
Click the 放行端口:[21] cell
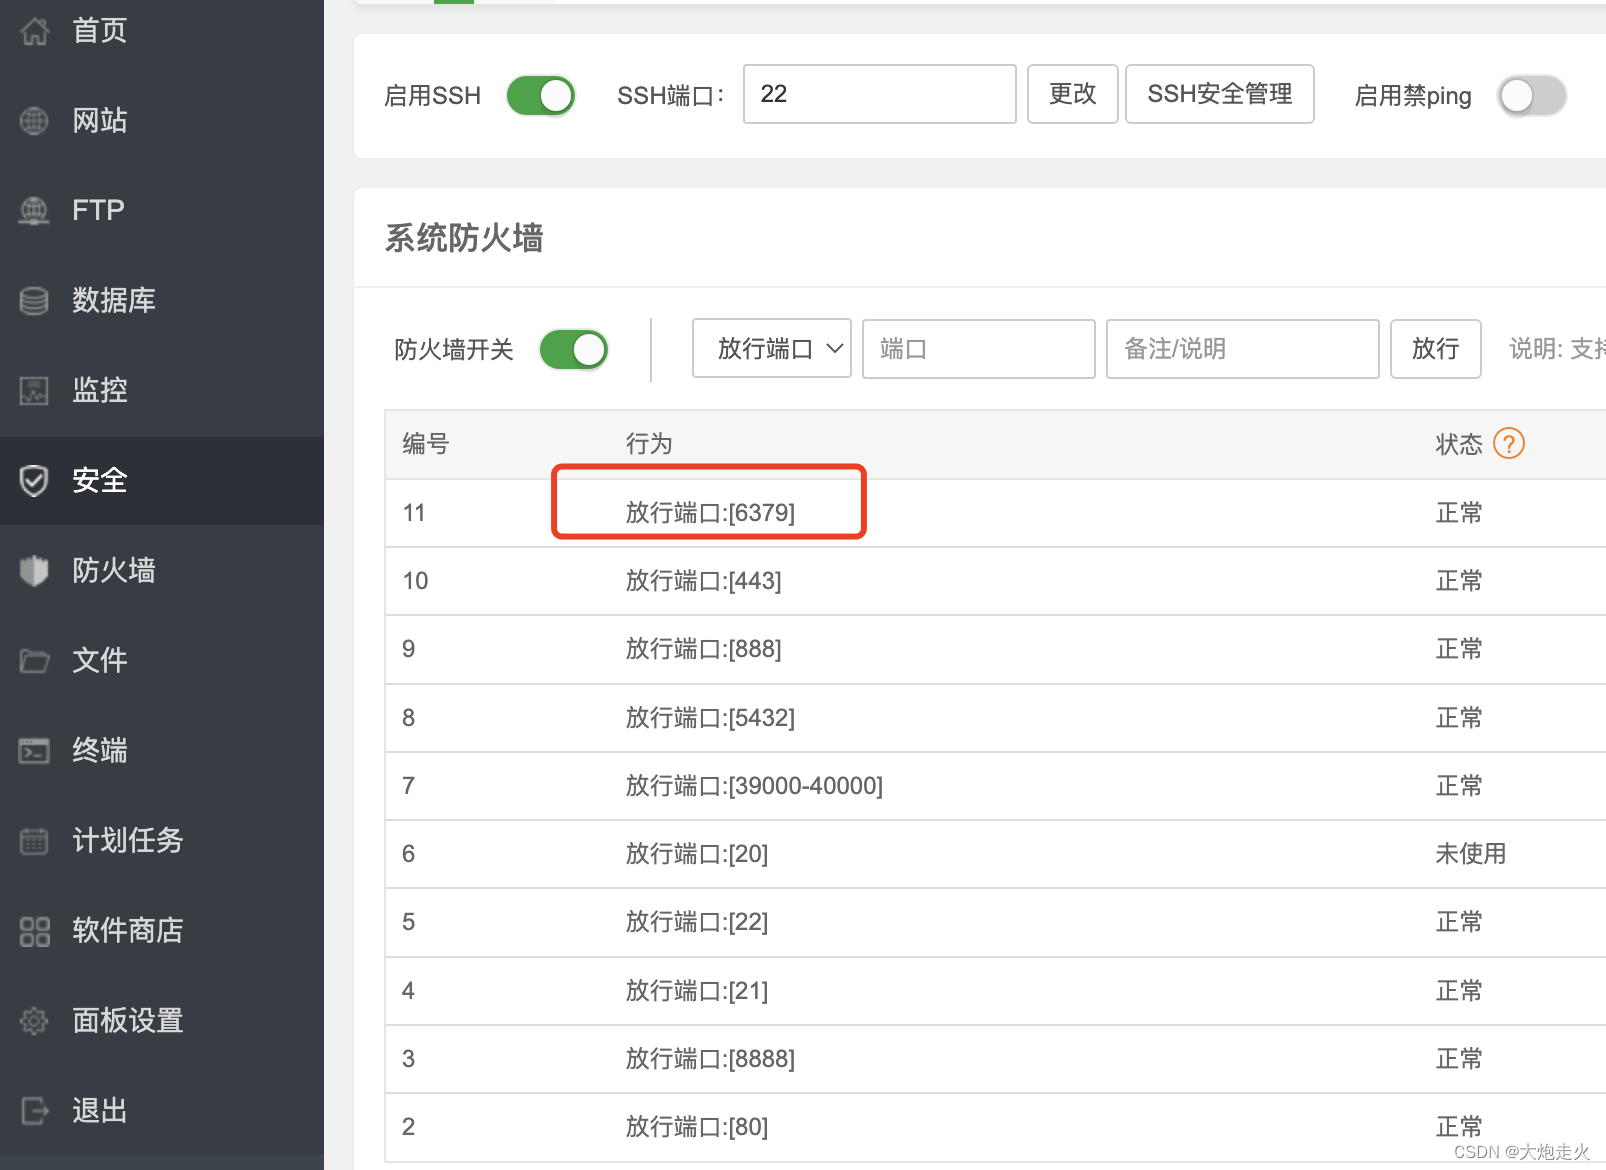tap(697, 991)
